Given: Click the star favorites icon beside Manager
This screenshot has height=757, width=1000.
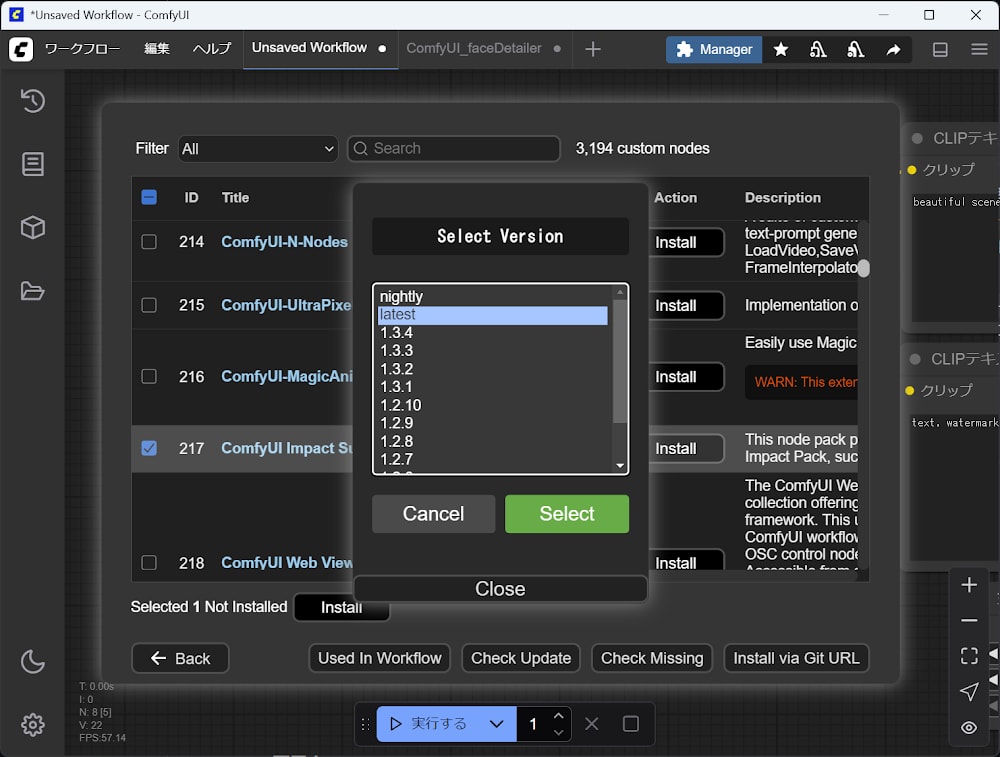Looking at the screenshot, I should click(x=781, y=49).
